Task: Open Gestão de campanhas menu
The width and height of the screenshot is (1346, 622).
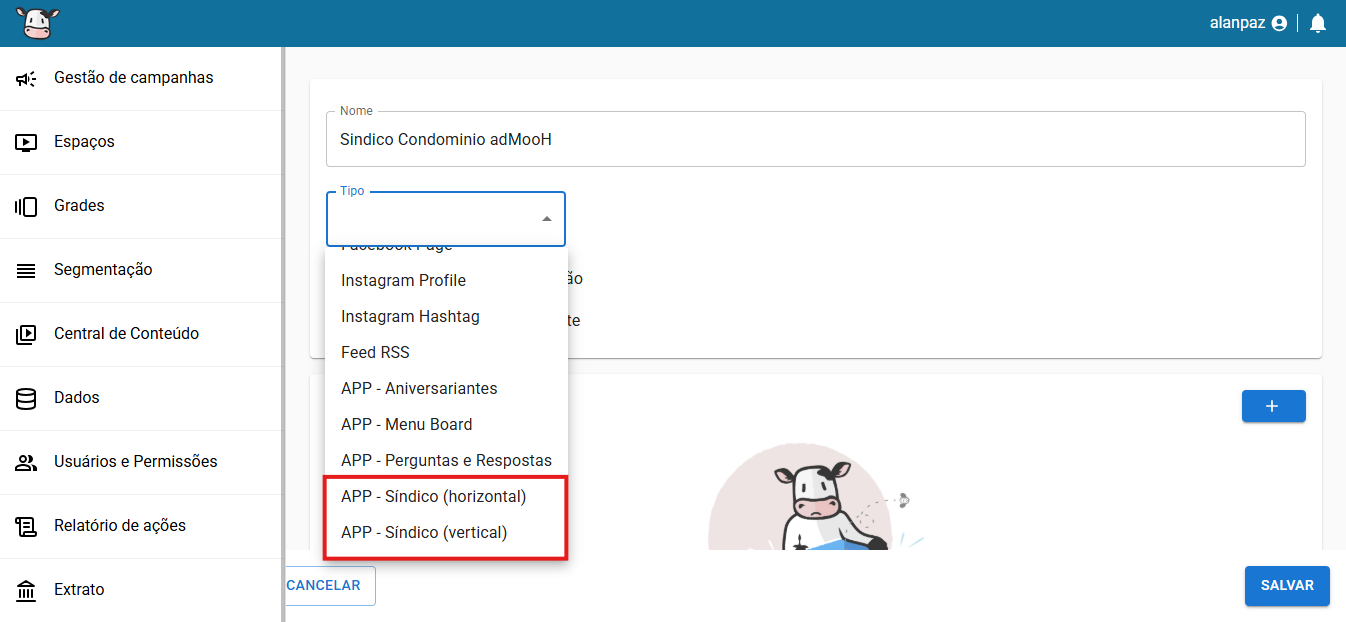Action: tap(140, 78)
